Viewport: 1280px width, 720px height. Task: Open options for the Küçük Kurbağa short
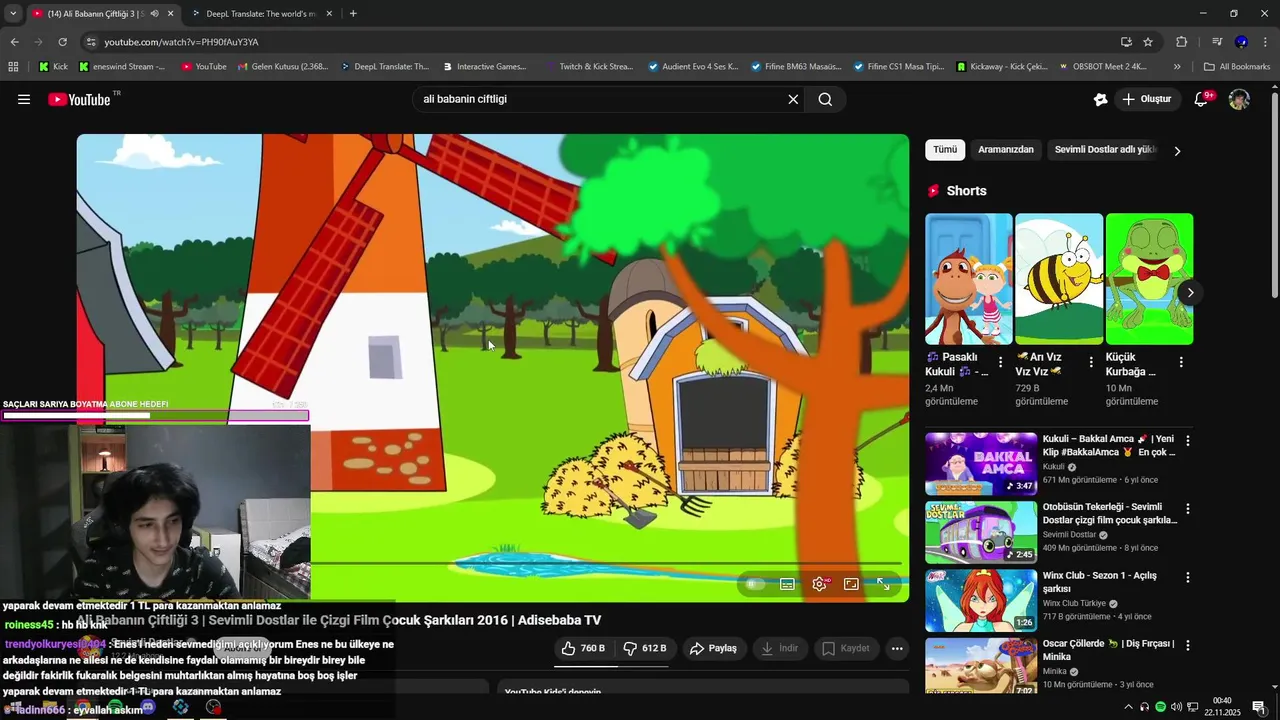pos(1181,362)
